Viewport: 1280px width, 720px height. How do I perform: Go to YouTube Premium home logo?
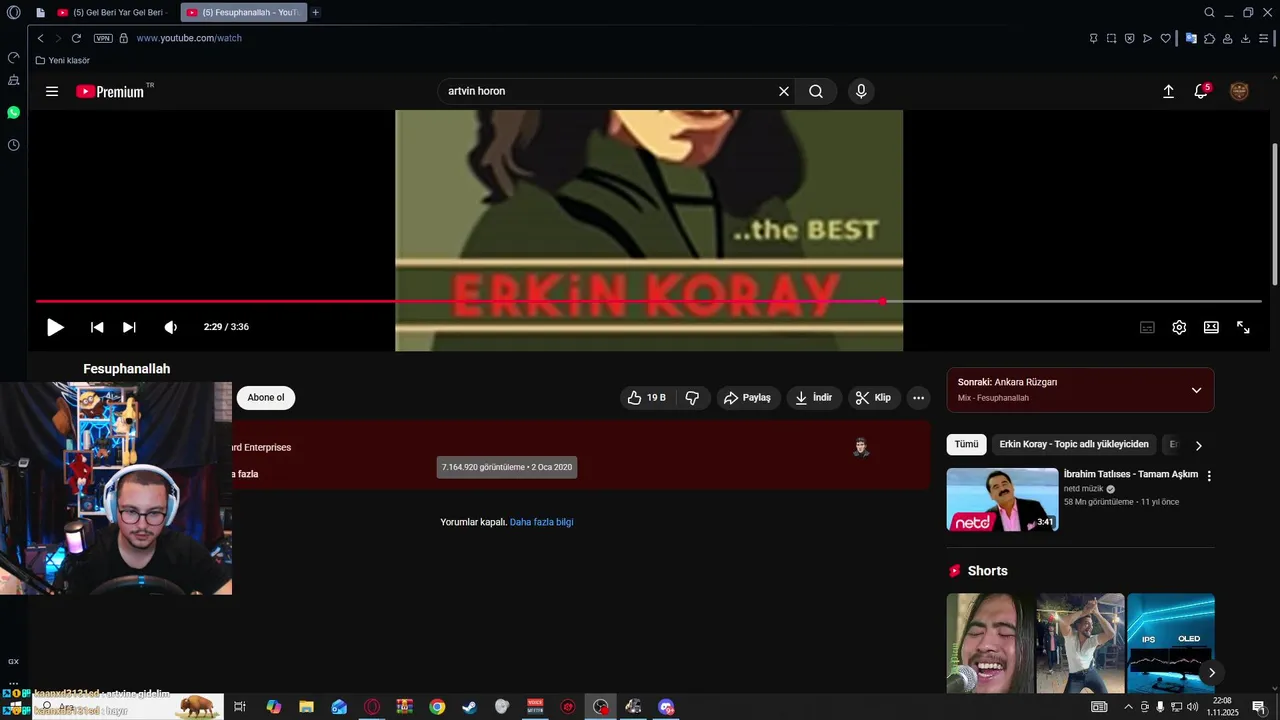click(112, 91)
